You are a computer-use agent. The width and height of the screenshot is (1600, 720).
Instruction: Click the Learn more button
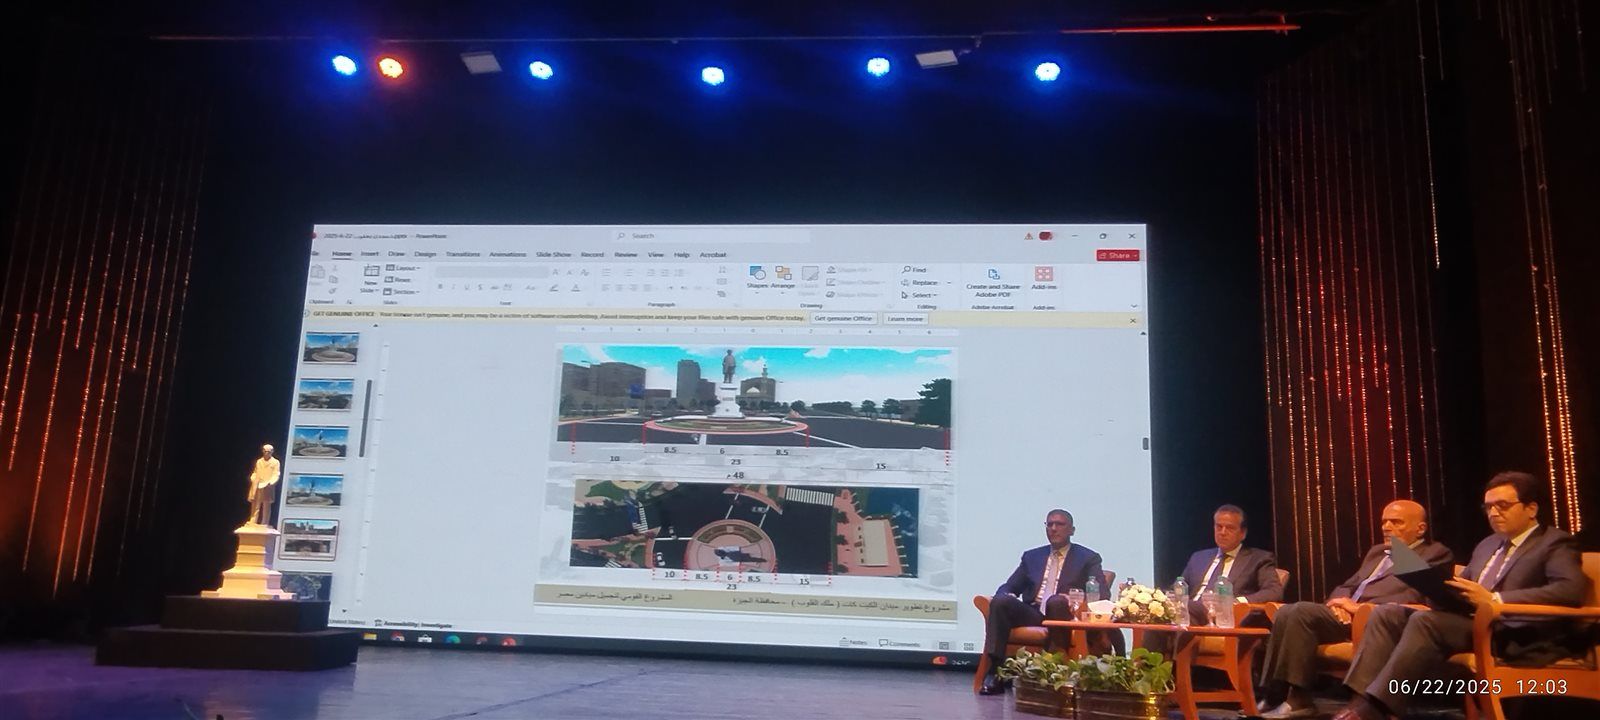click(x=905, y=319)
